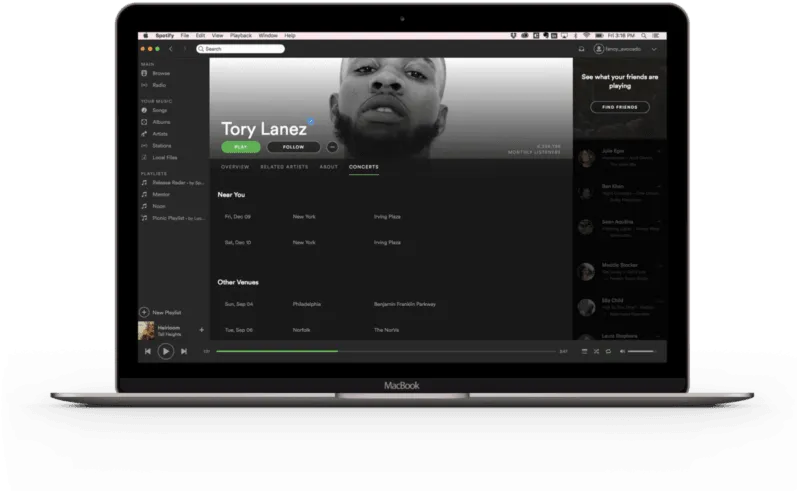This screenshot has width=797, height=491.
Task: Mute with the speaker icon
Action: 622,351
